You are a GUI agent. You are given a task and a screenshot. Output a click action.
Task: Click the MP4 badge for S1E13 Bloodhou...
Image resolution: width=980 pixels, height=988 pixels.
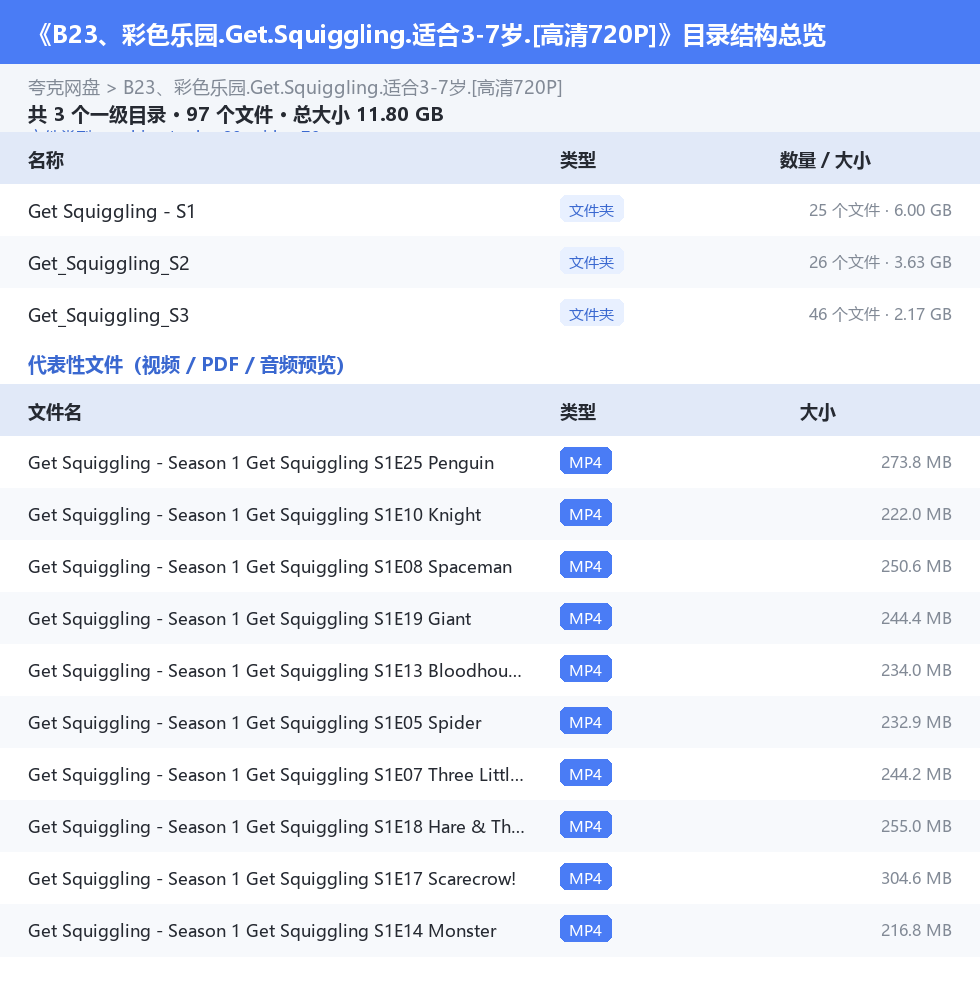(585, 670)
